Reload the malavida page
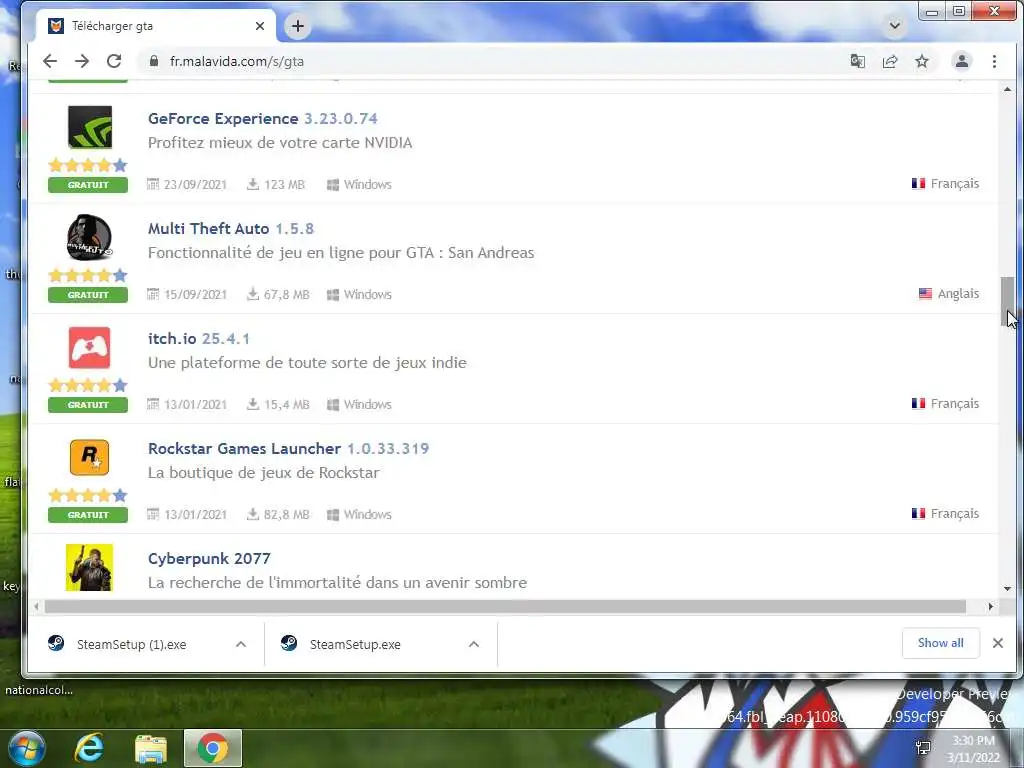This screenshot has width=1024, height=768. point(114,61)
